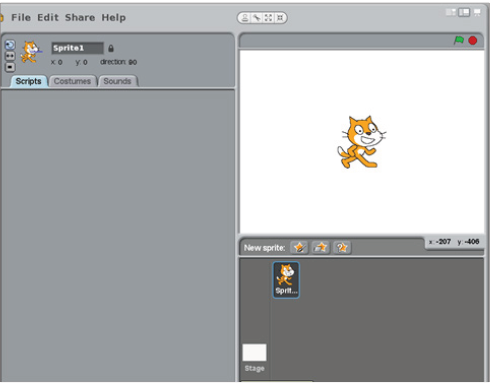This screenshot has width=492, height=384.
Task: Set rotation style to can rotate
Action: (x=10, y=45)
